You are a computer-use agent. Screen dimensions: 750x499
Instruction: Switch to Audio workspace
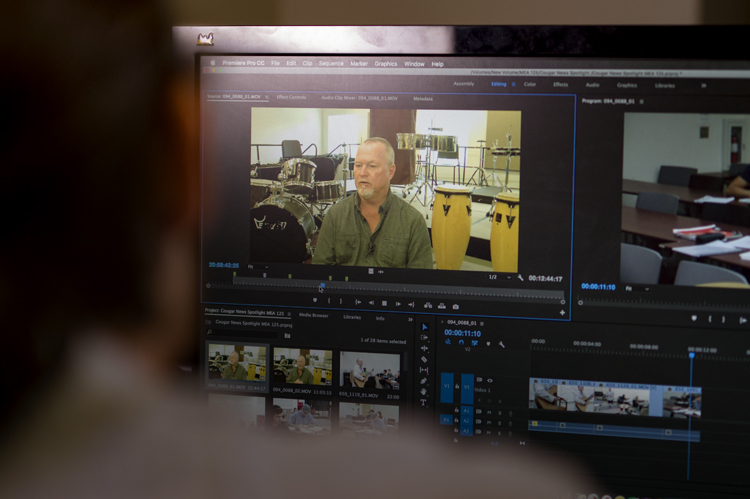[592, 85]
